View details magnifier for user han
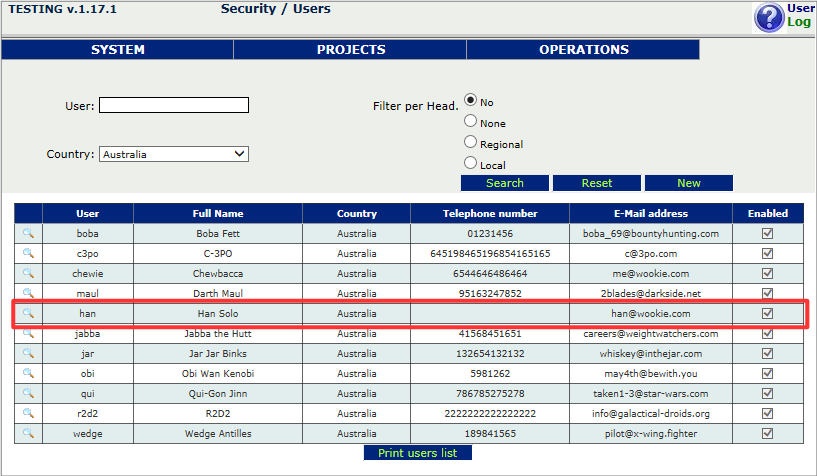The image size is (817, 476). tap(28, 313)
